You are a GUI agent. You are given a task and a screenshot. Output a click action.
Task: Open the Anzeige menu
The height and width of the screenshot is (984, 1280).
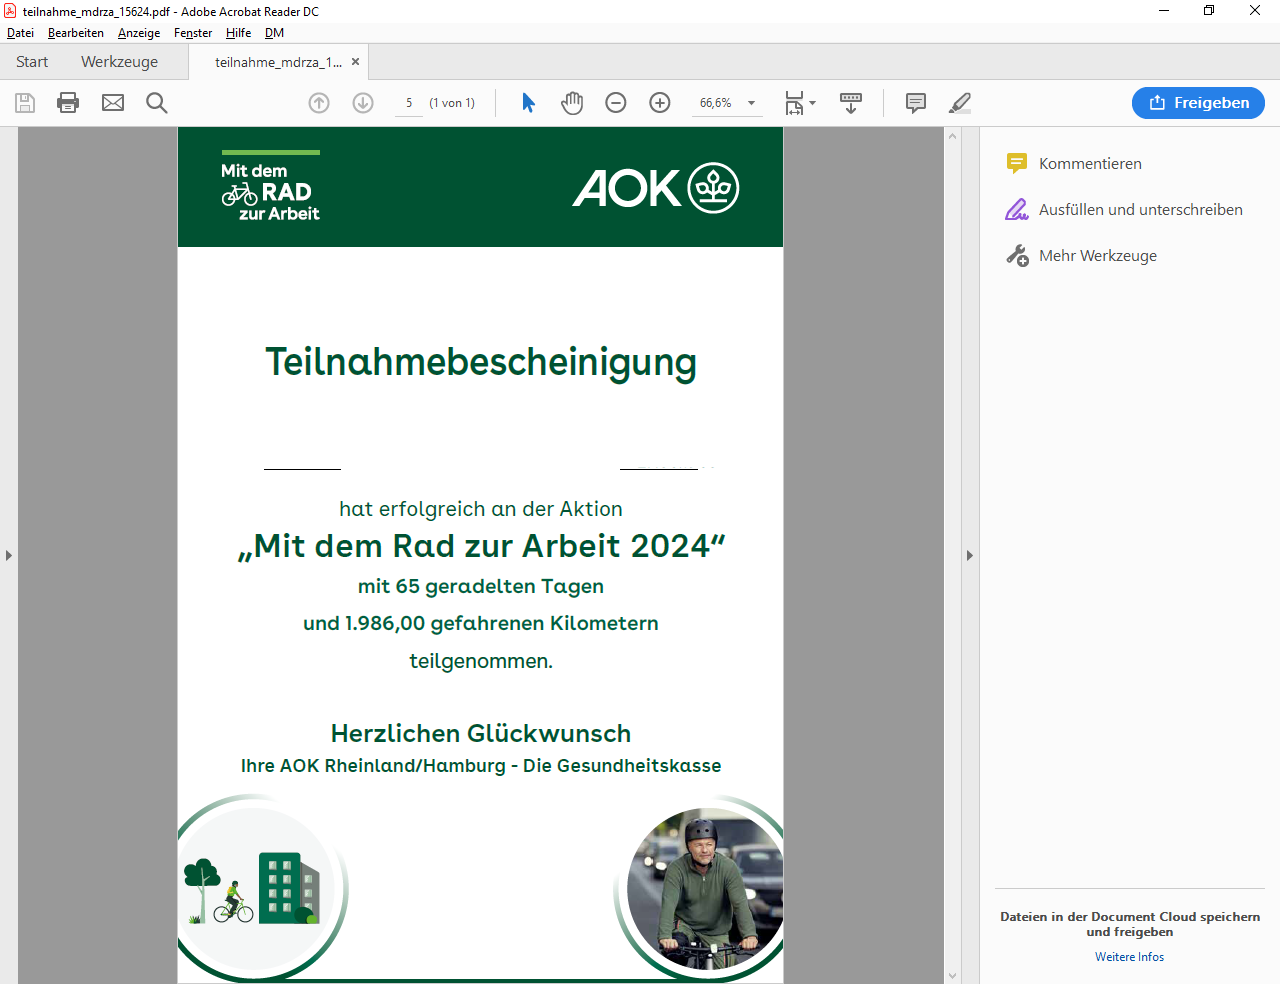point(139,33)
